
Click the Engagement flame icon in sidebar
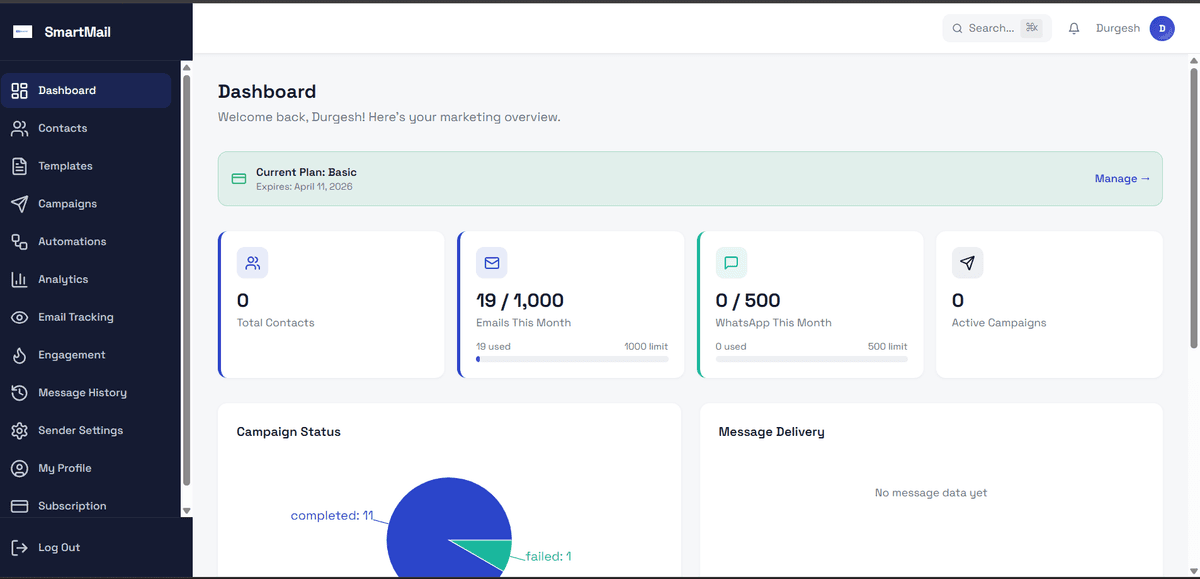tap(19, 355)
